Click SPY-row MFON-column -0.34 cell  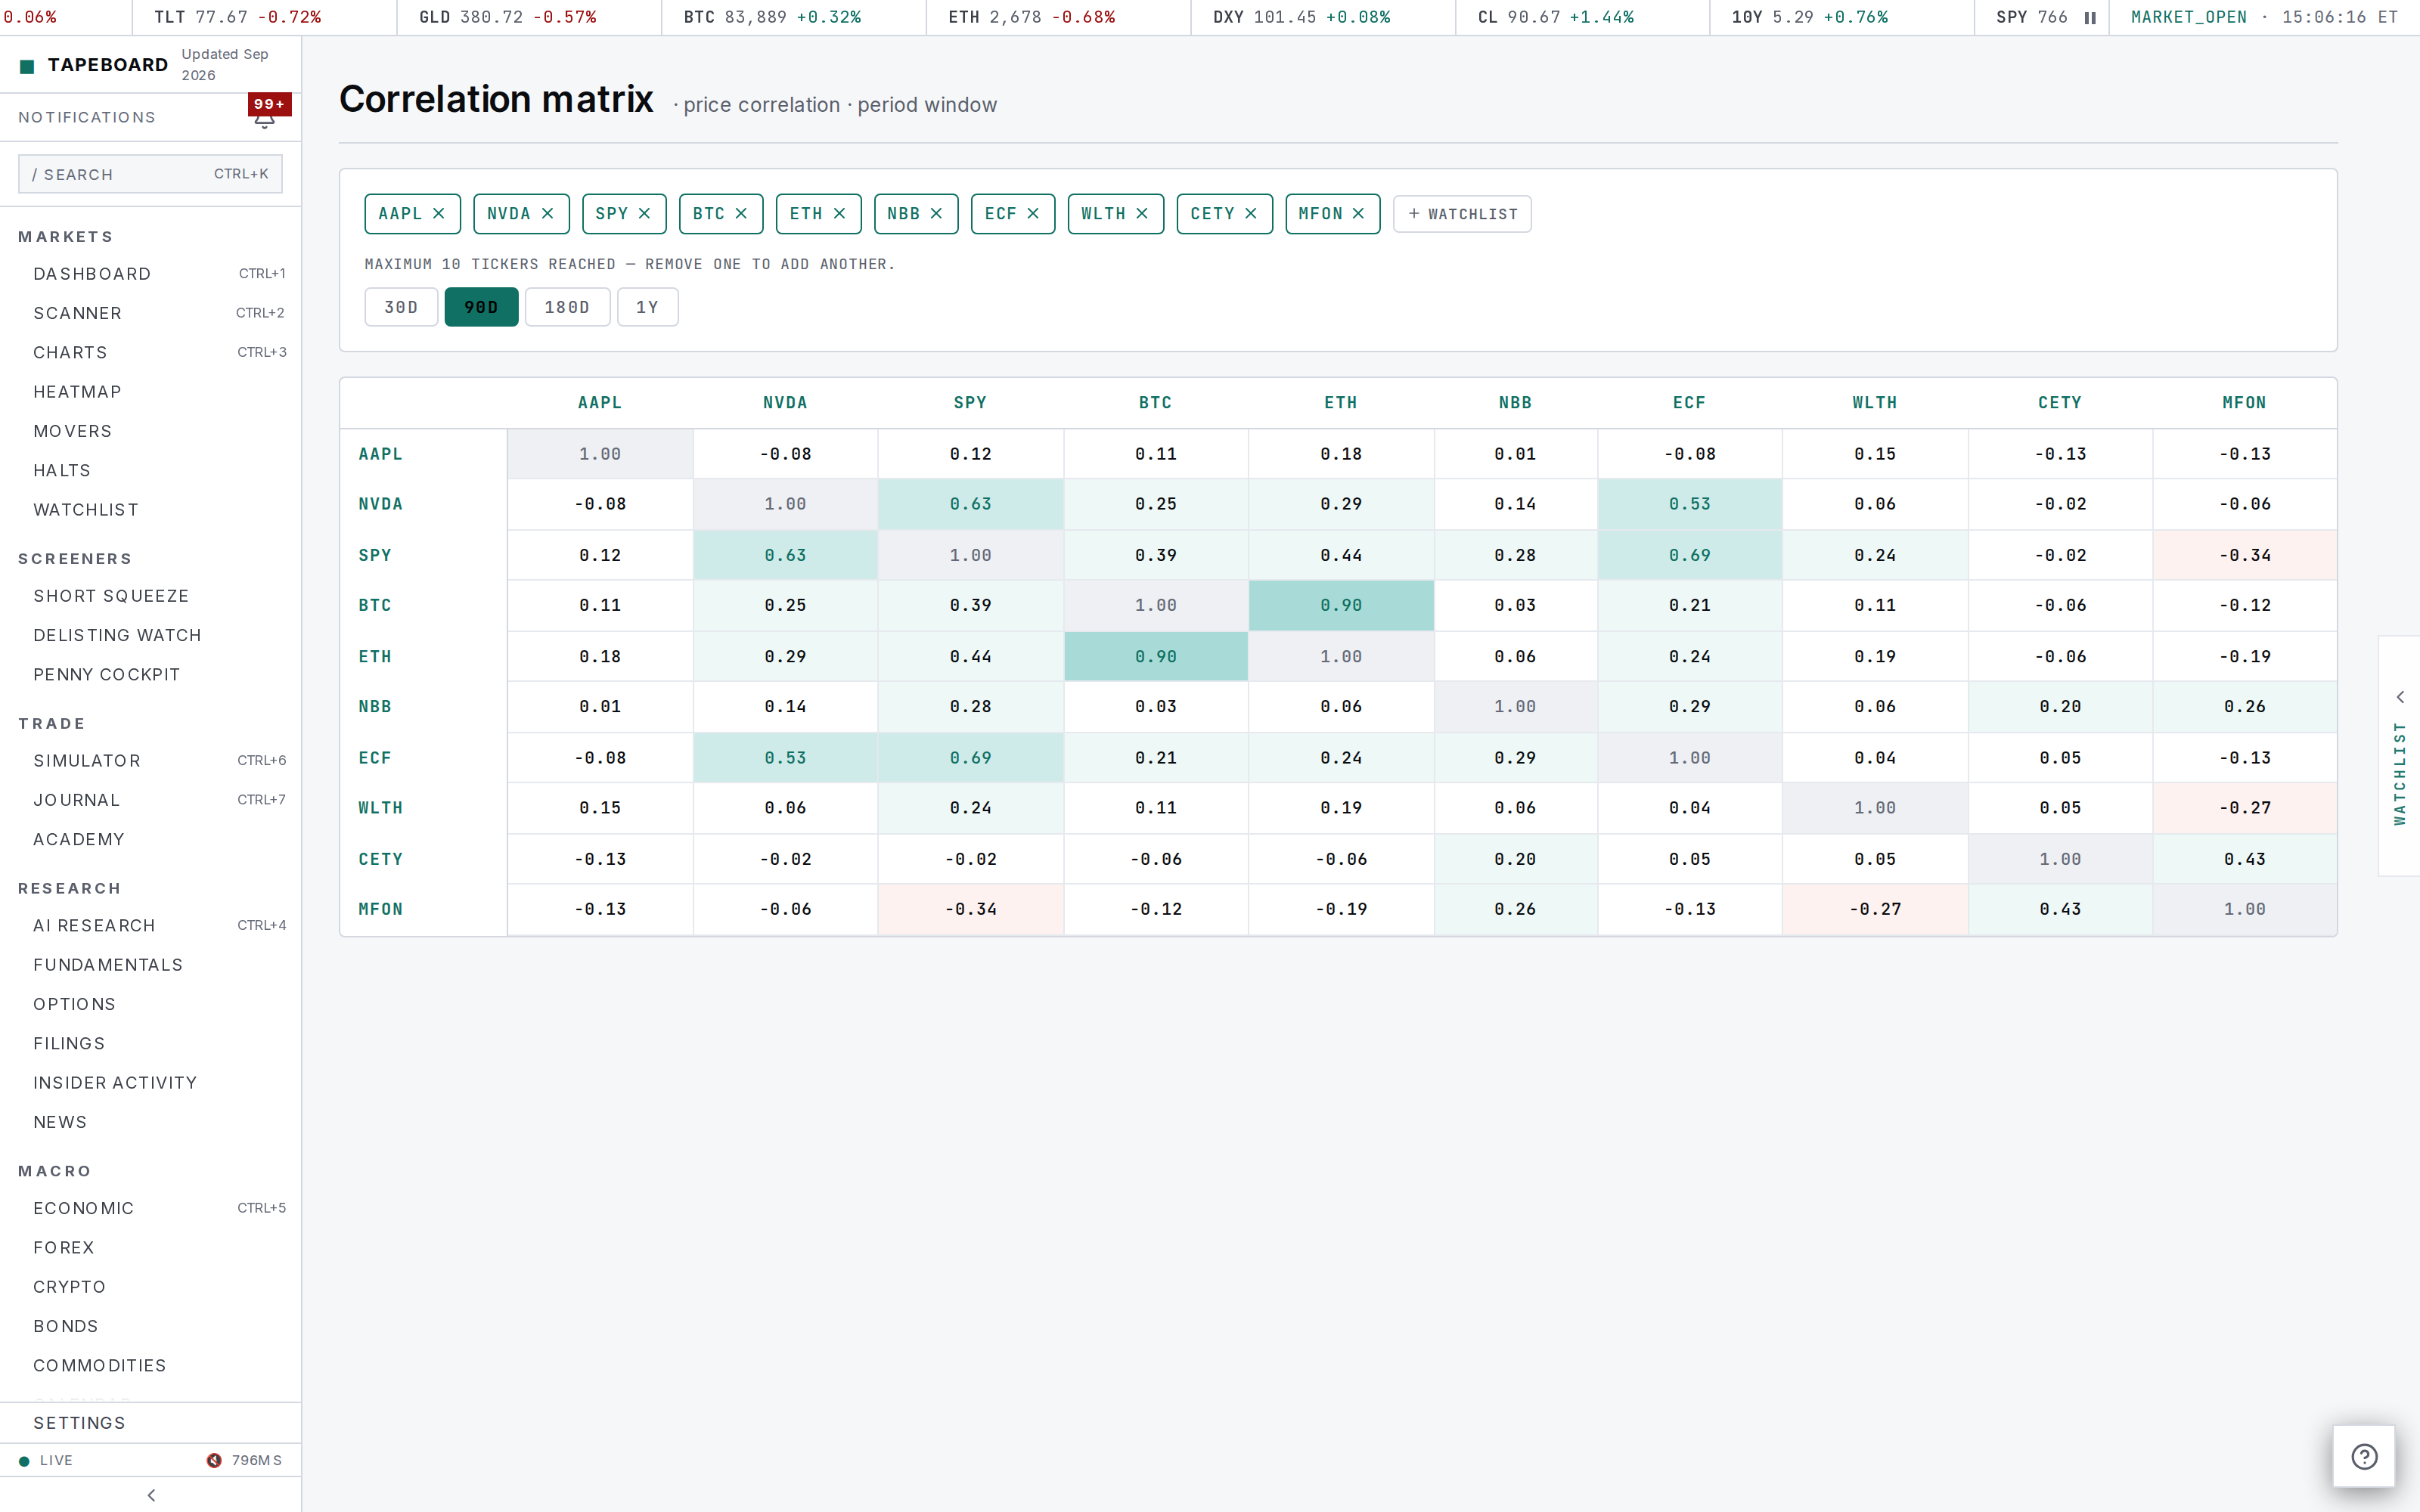[2245, 555]
